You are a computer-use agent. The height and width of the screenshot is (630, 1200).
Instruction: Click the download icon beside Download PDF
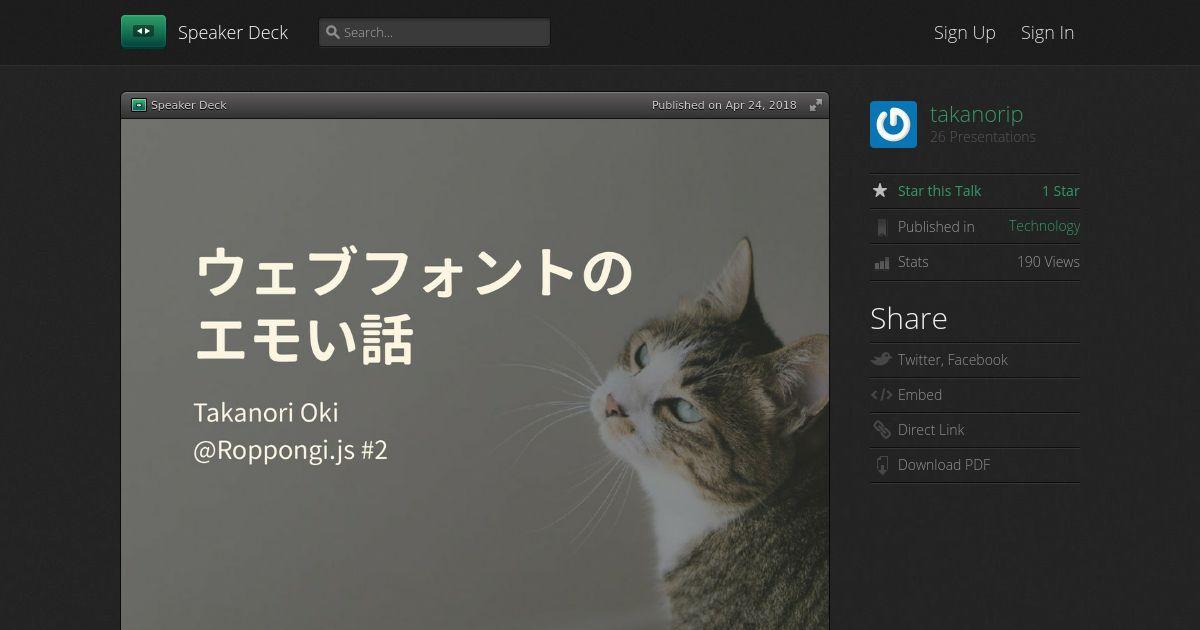point(881,465)
